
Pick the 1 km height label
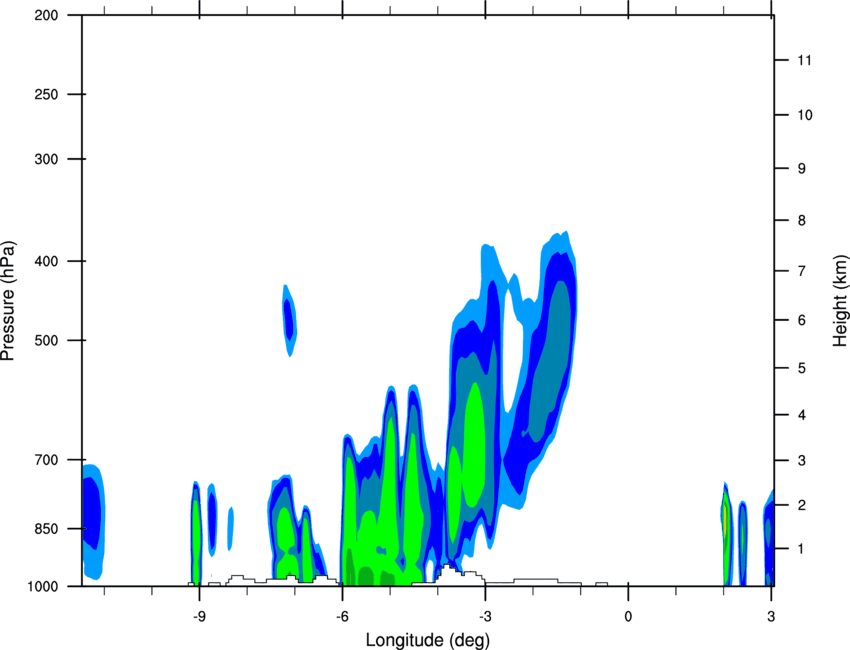tap(802, 549)
